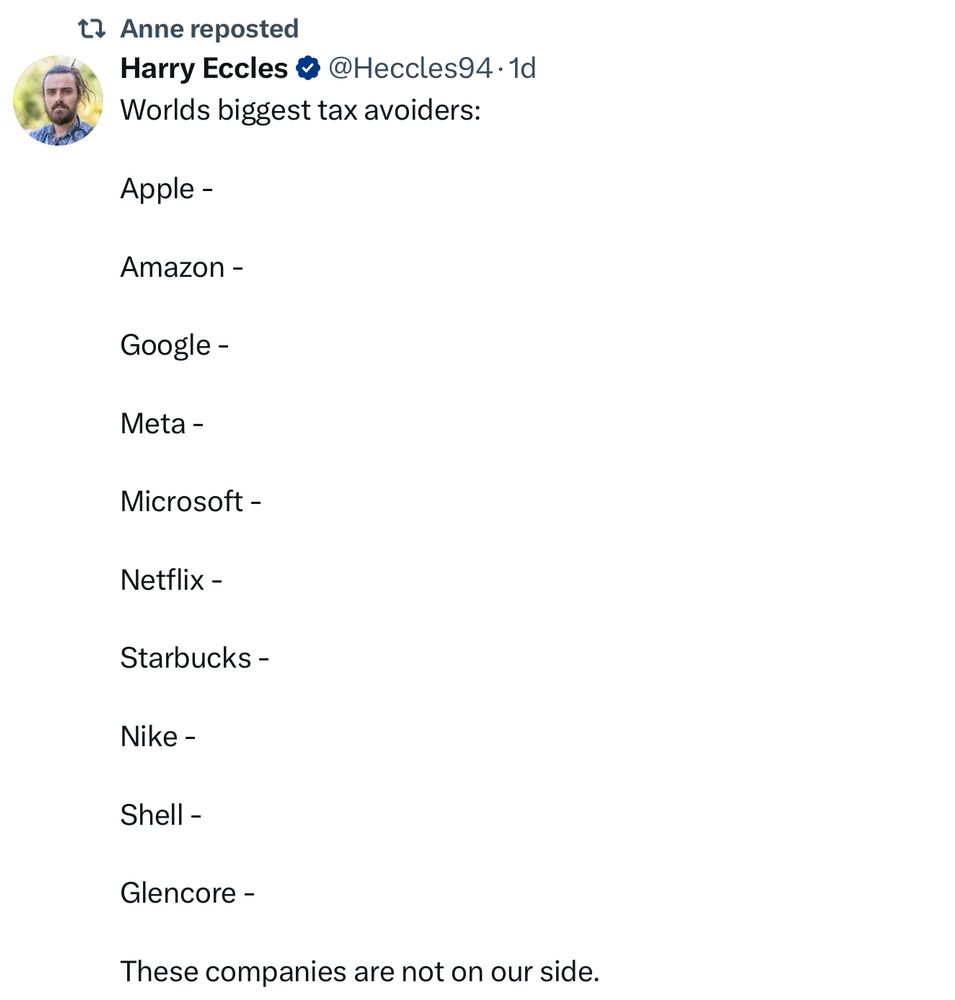Screen dimensions: 955x1000
Task: Open the @Heccles94 handle
Action: coord(410,68)
